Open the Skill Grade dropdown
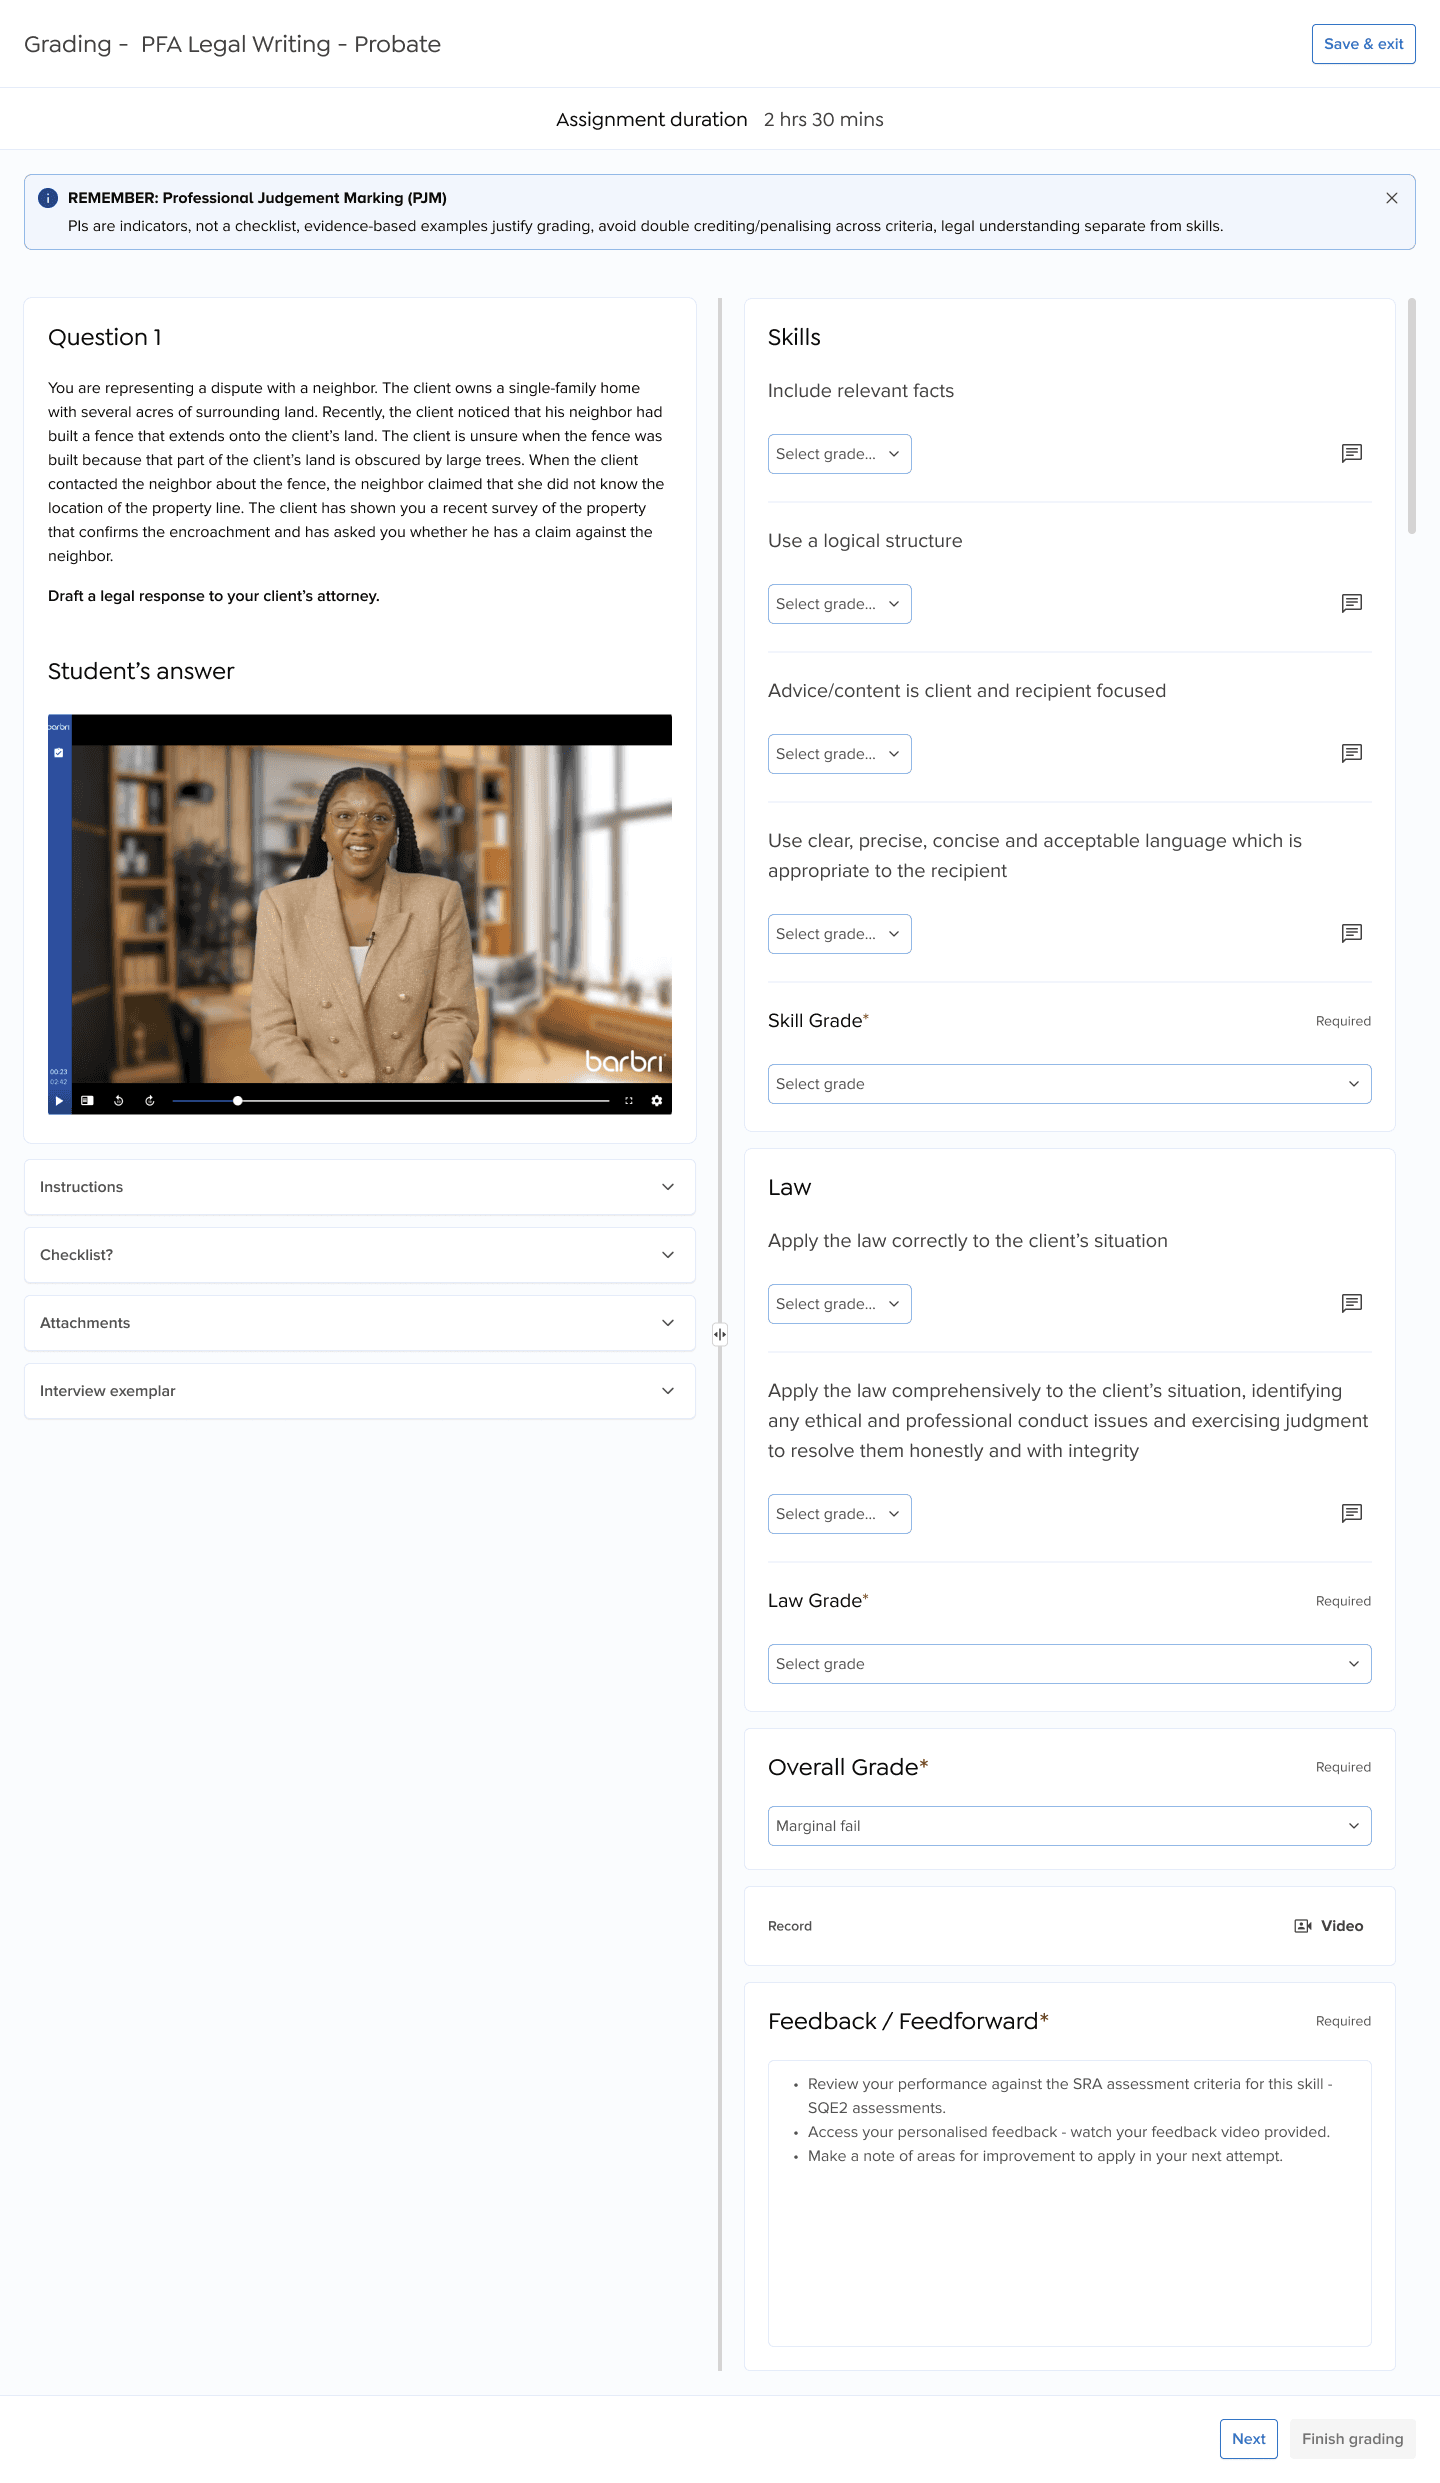This screenshot has height=2483, width=1440. tap(1070, 1084)
